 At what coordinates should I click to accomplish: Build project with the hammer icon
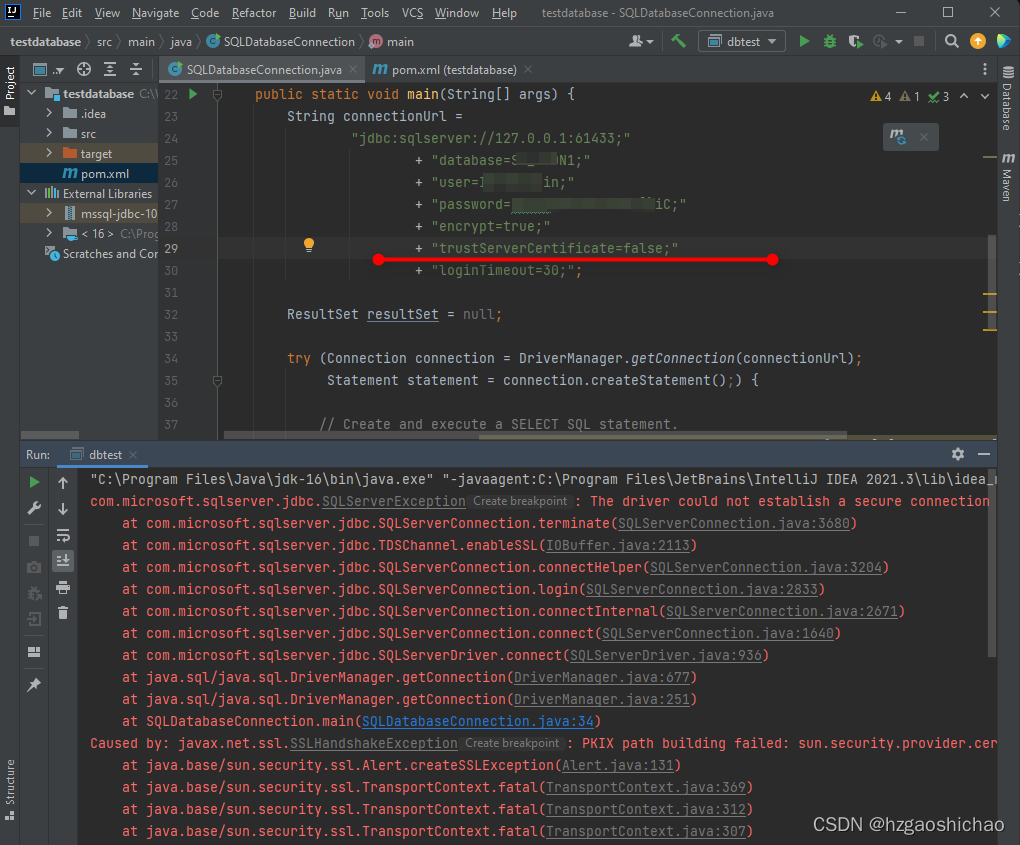tap(678, 42)
